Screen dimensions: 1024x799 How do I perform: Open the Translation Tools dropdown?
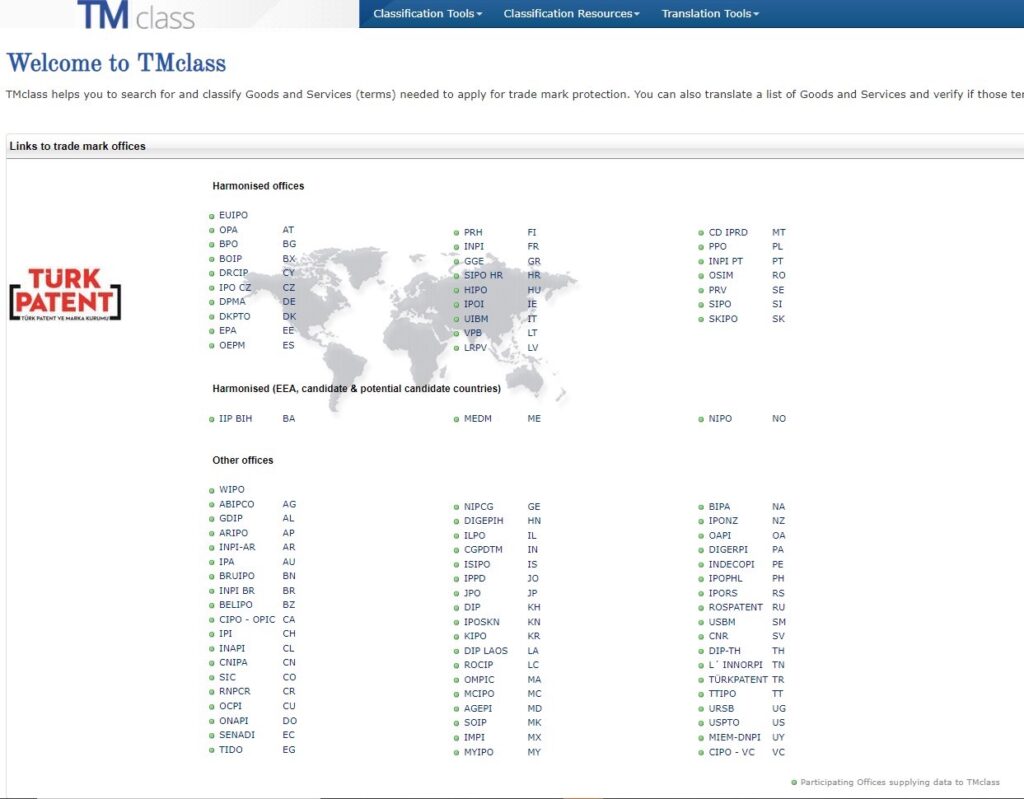pos(710,14)
